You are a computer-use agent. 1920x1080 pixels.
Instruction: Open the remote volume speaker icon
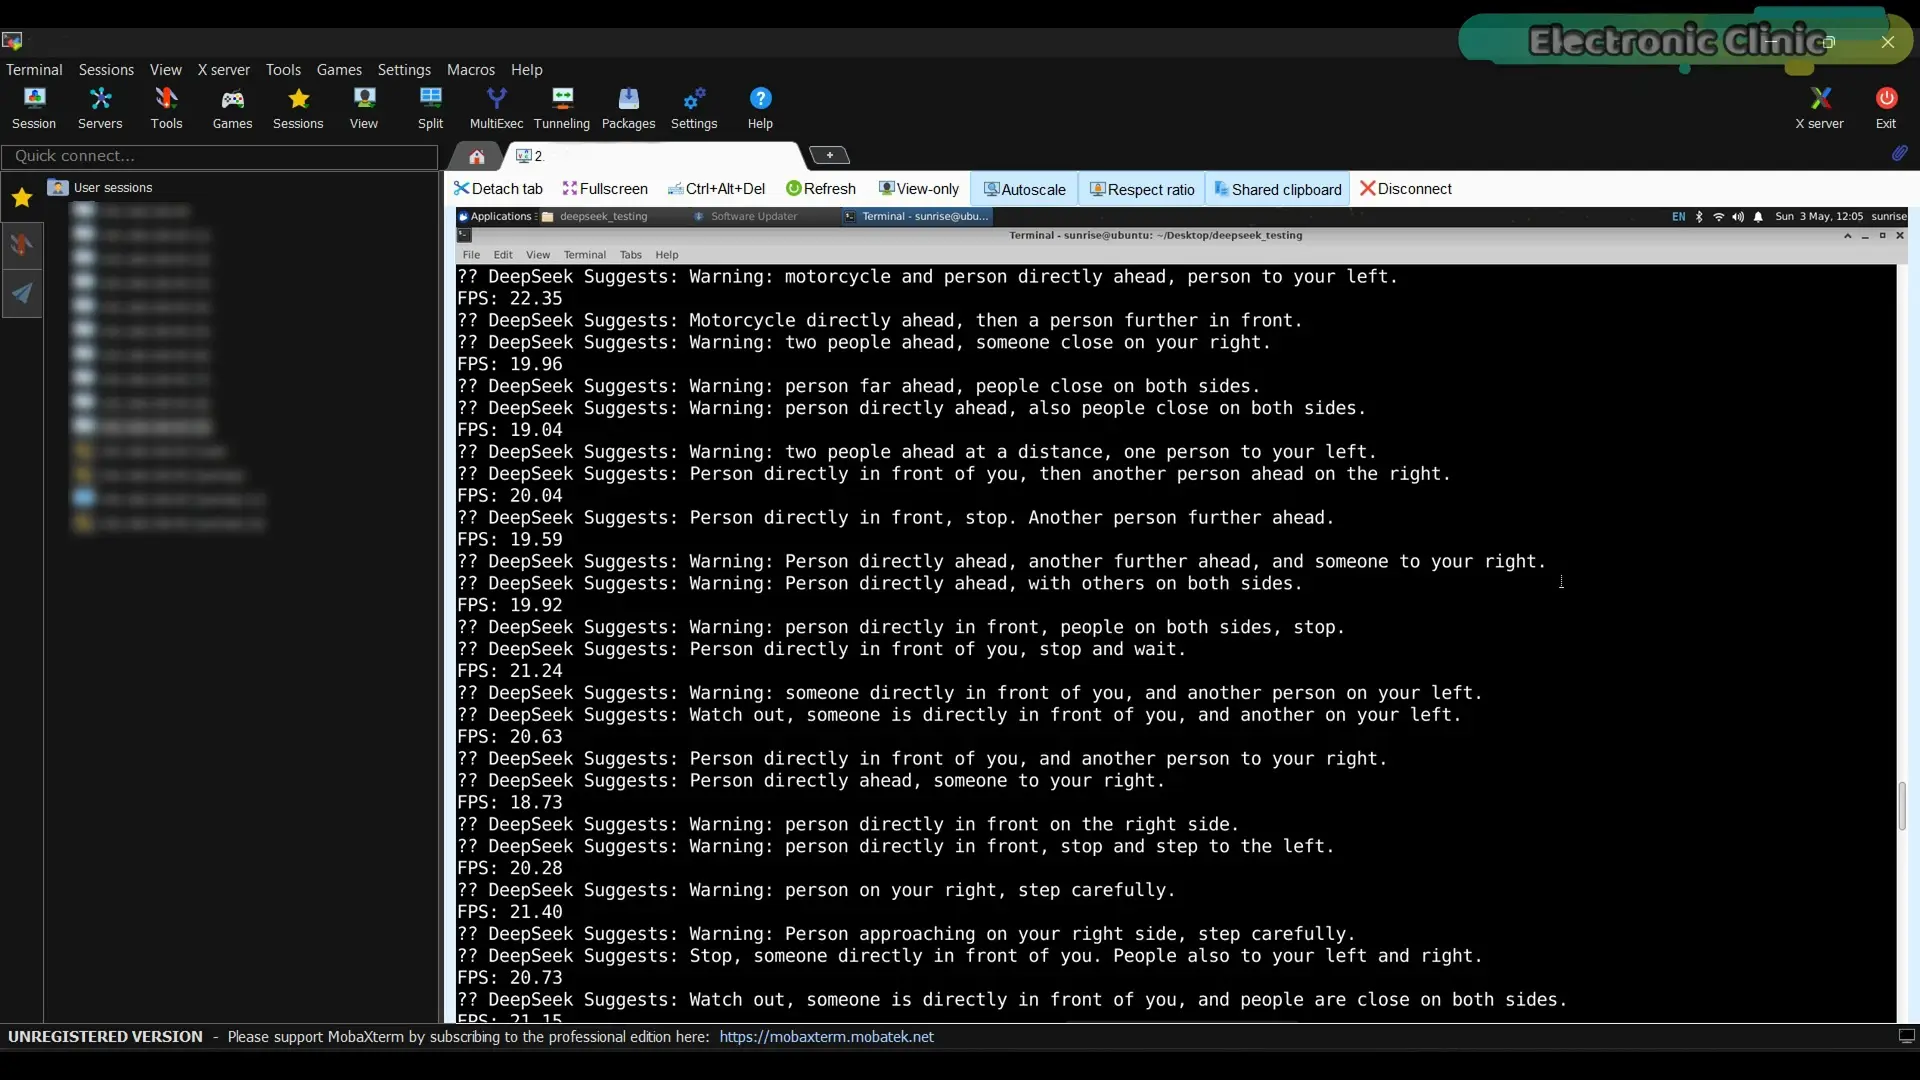[x=1738, y=217]
